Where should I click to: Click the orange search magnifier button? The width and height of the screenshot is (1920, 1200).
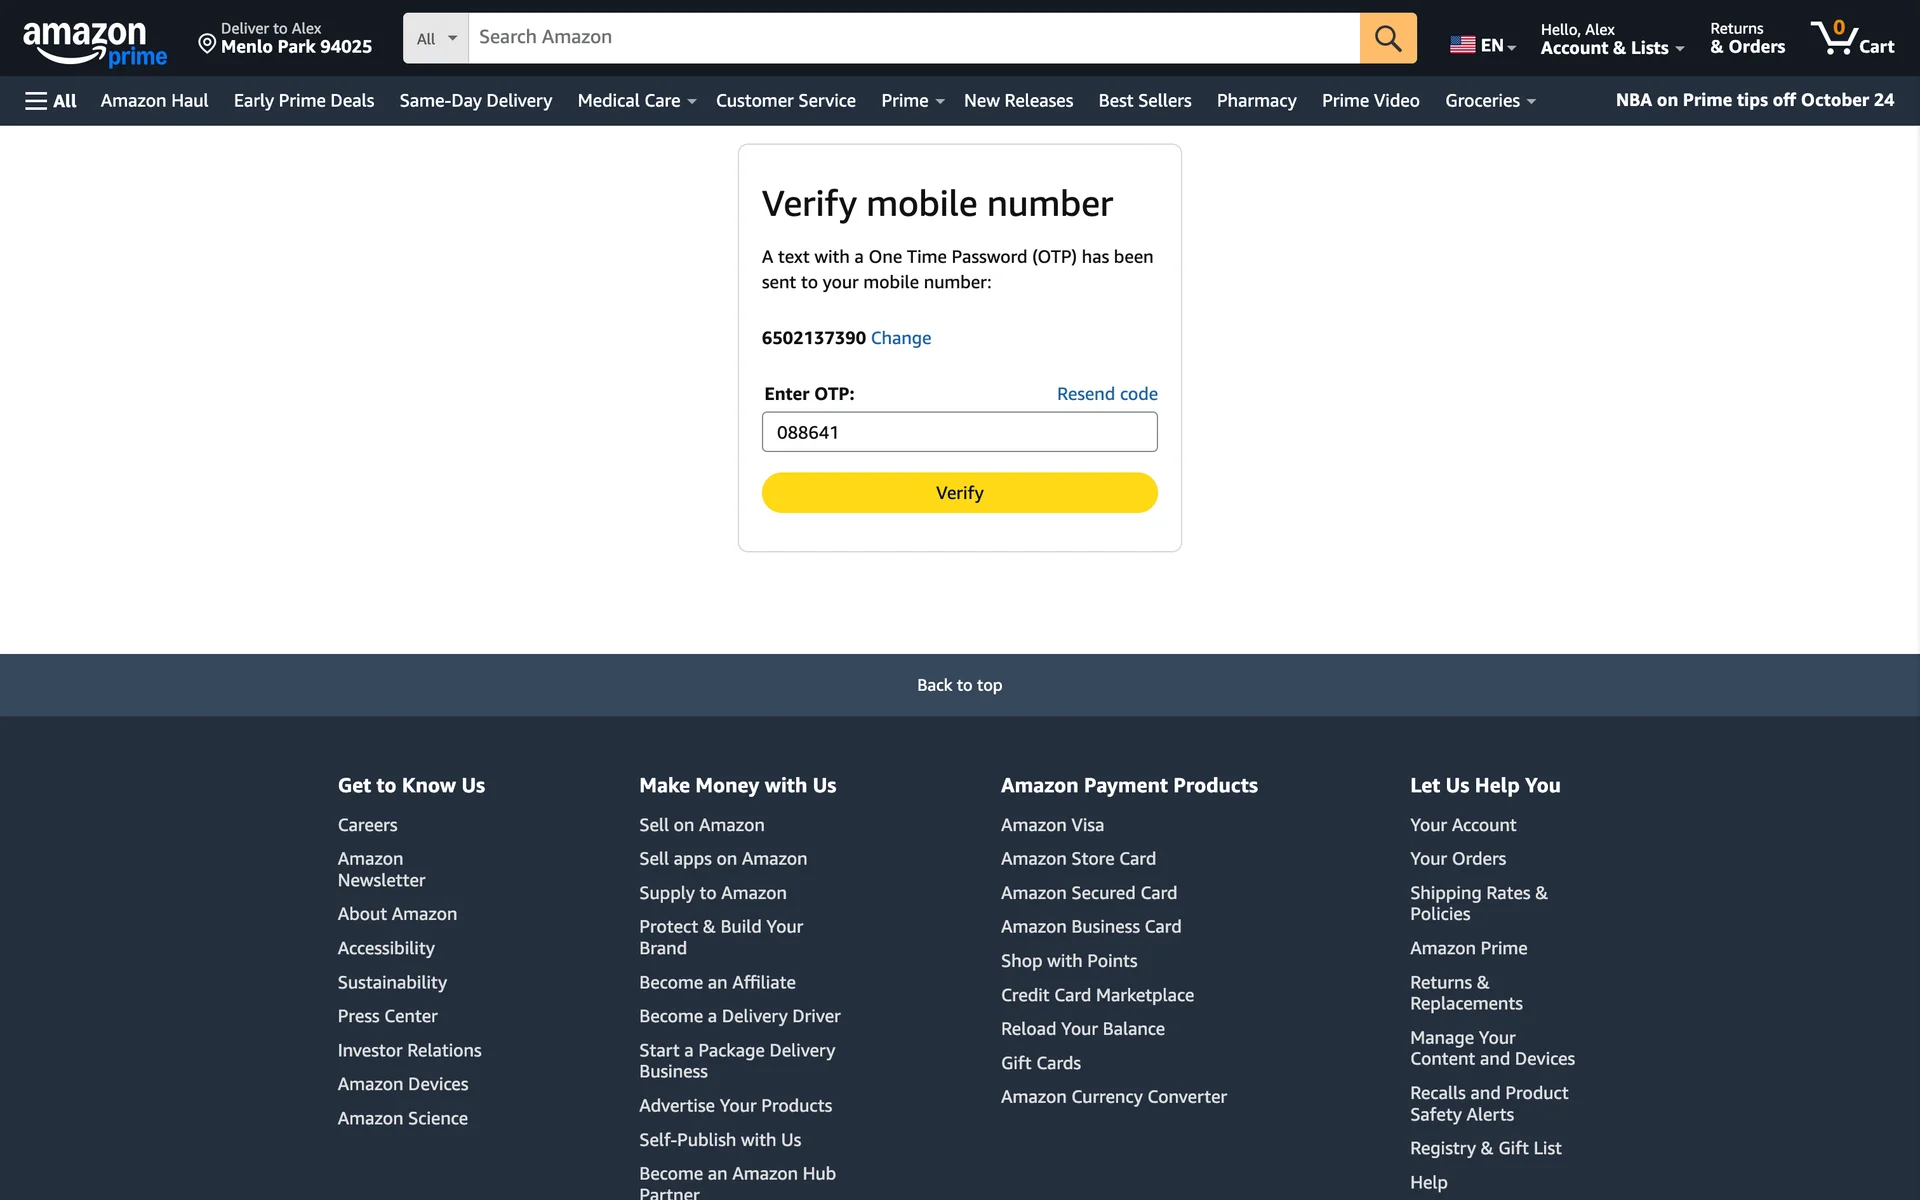(1387, 38)
